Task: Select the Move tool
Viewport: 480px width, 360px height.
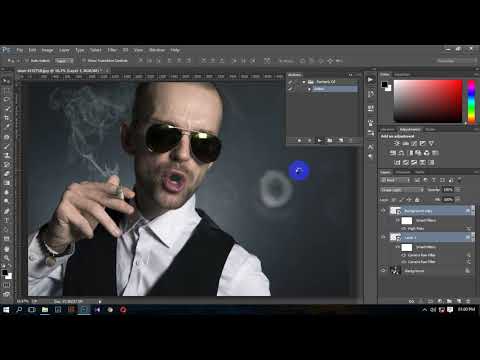Action: tap(6, 81)
